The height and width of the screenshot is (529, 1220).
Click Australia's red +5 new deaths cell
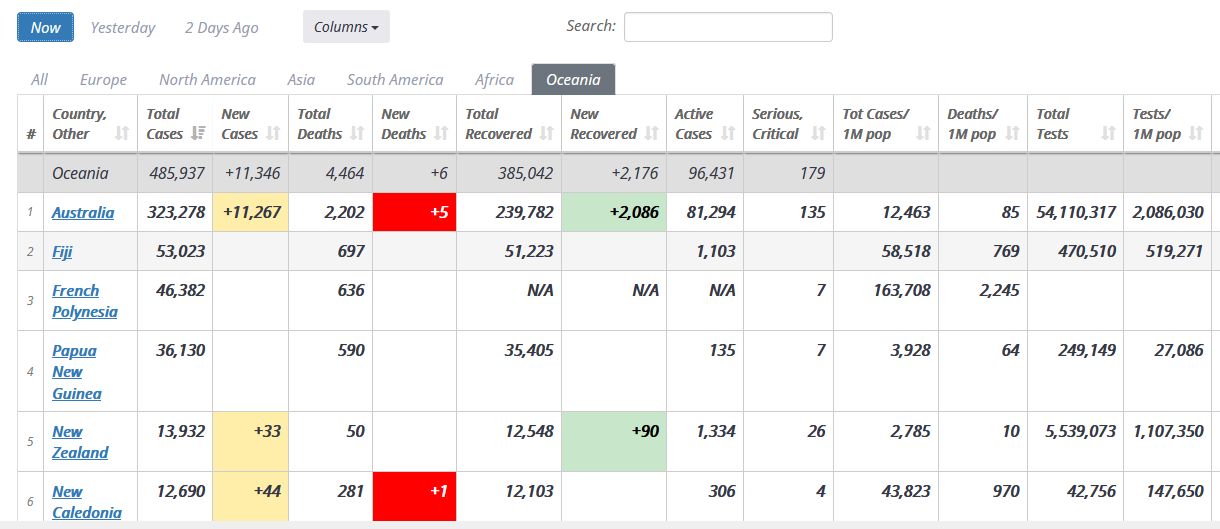(414, 212)
